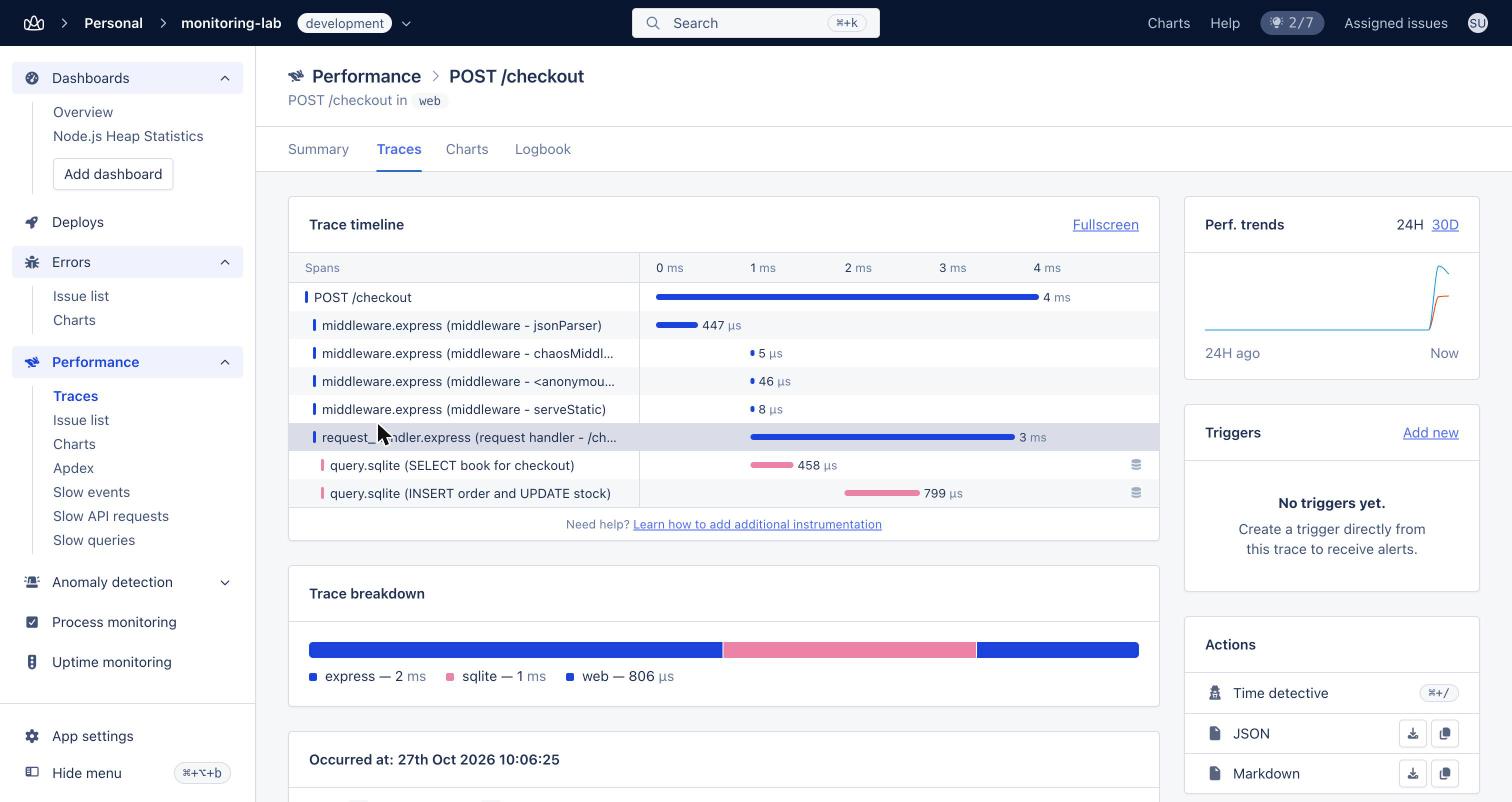Open the Traces tab
The height and width of the screenshot is (802, 1512).
(399, 149)
